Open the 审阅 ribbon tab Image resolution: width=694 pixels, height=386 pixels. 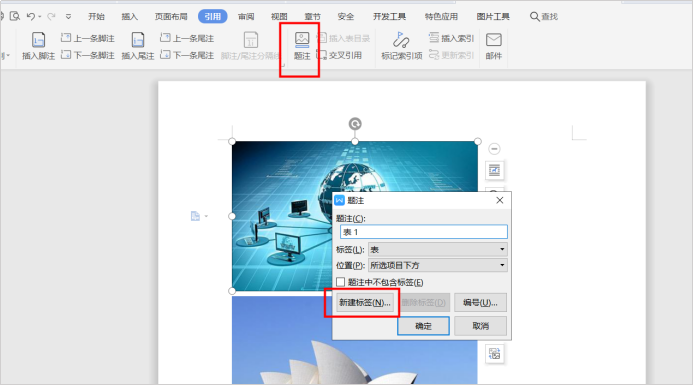(246, 17)
